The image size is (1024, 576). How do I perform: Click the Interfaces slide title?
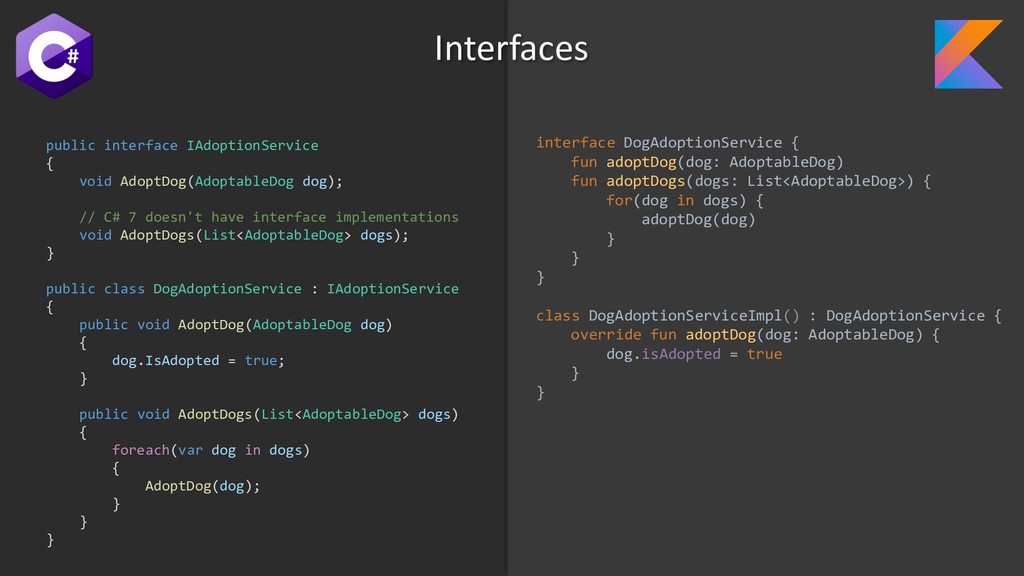click(511, 48)
